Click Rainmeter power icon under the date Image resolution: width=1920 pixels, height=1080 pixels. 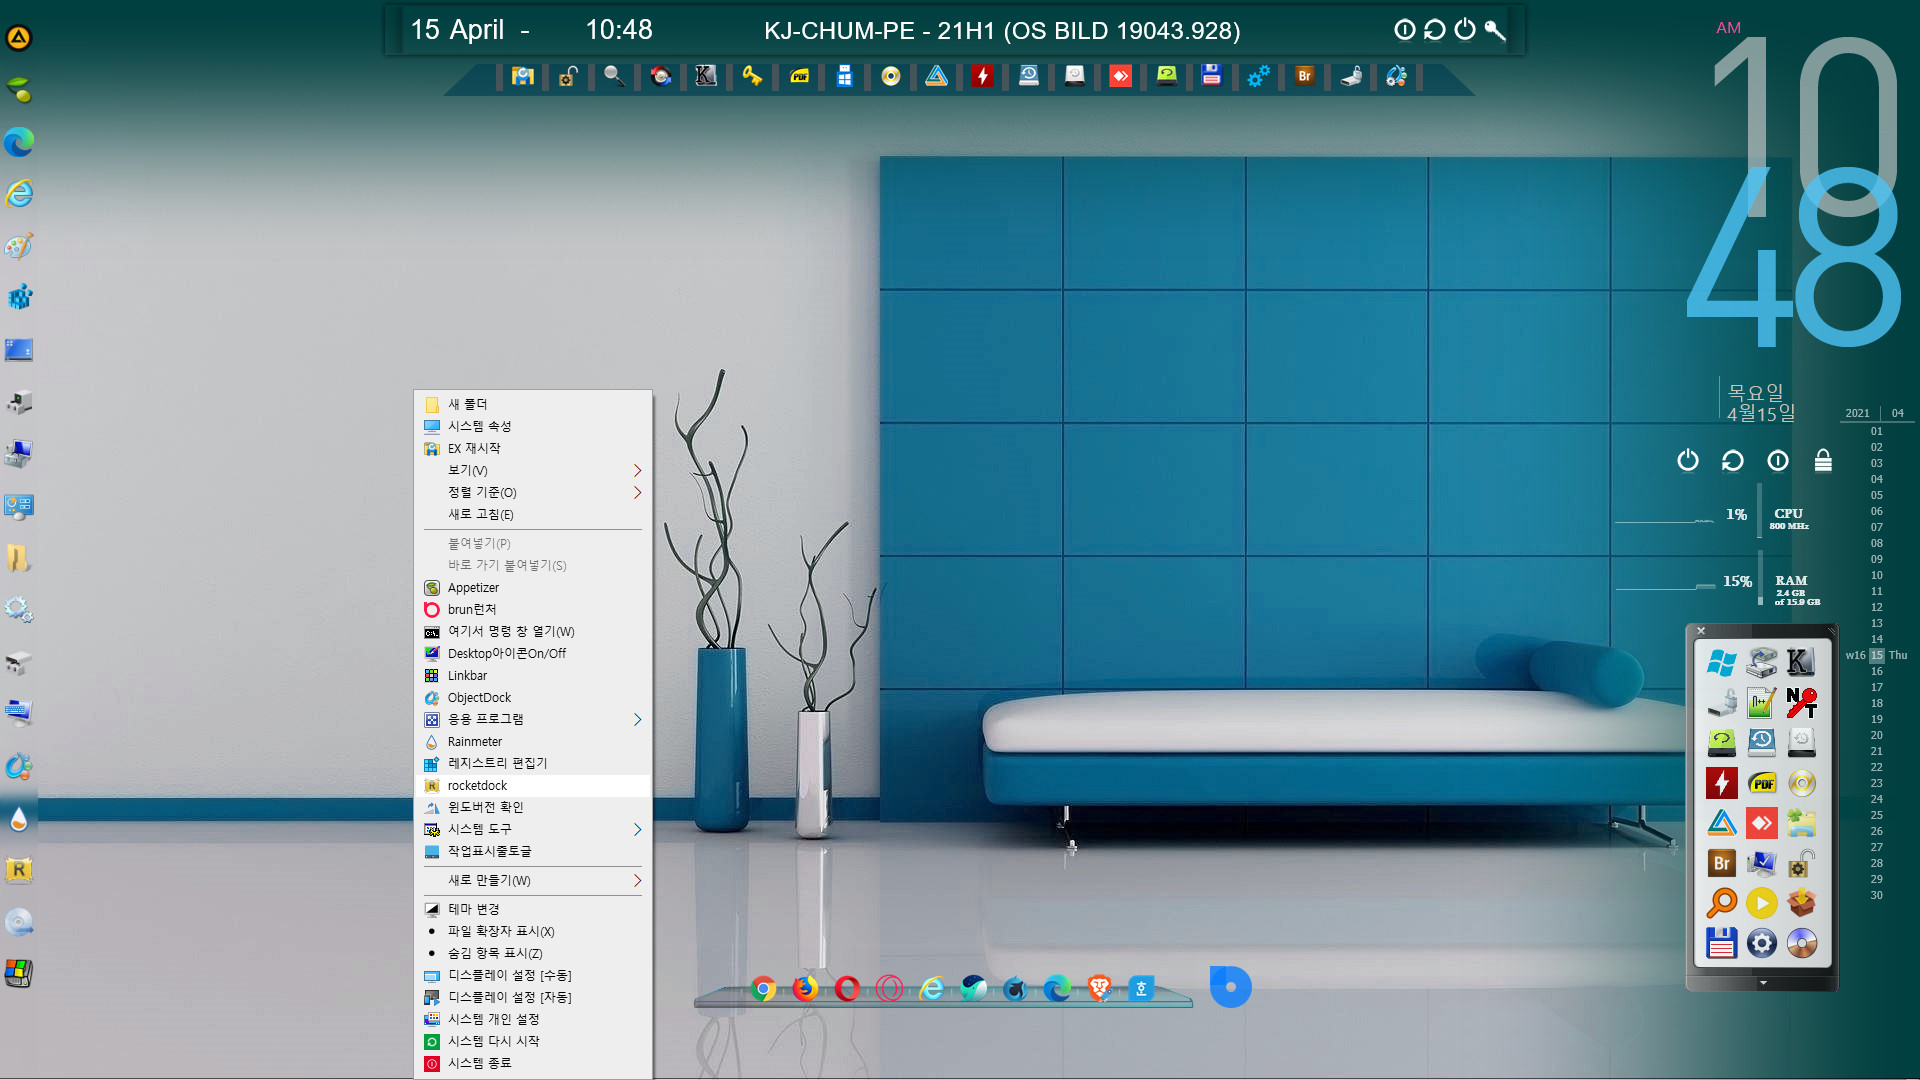click(1688, 460)
